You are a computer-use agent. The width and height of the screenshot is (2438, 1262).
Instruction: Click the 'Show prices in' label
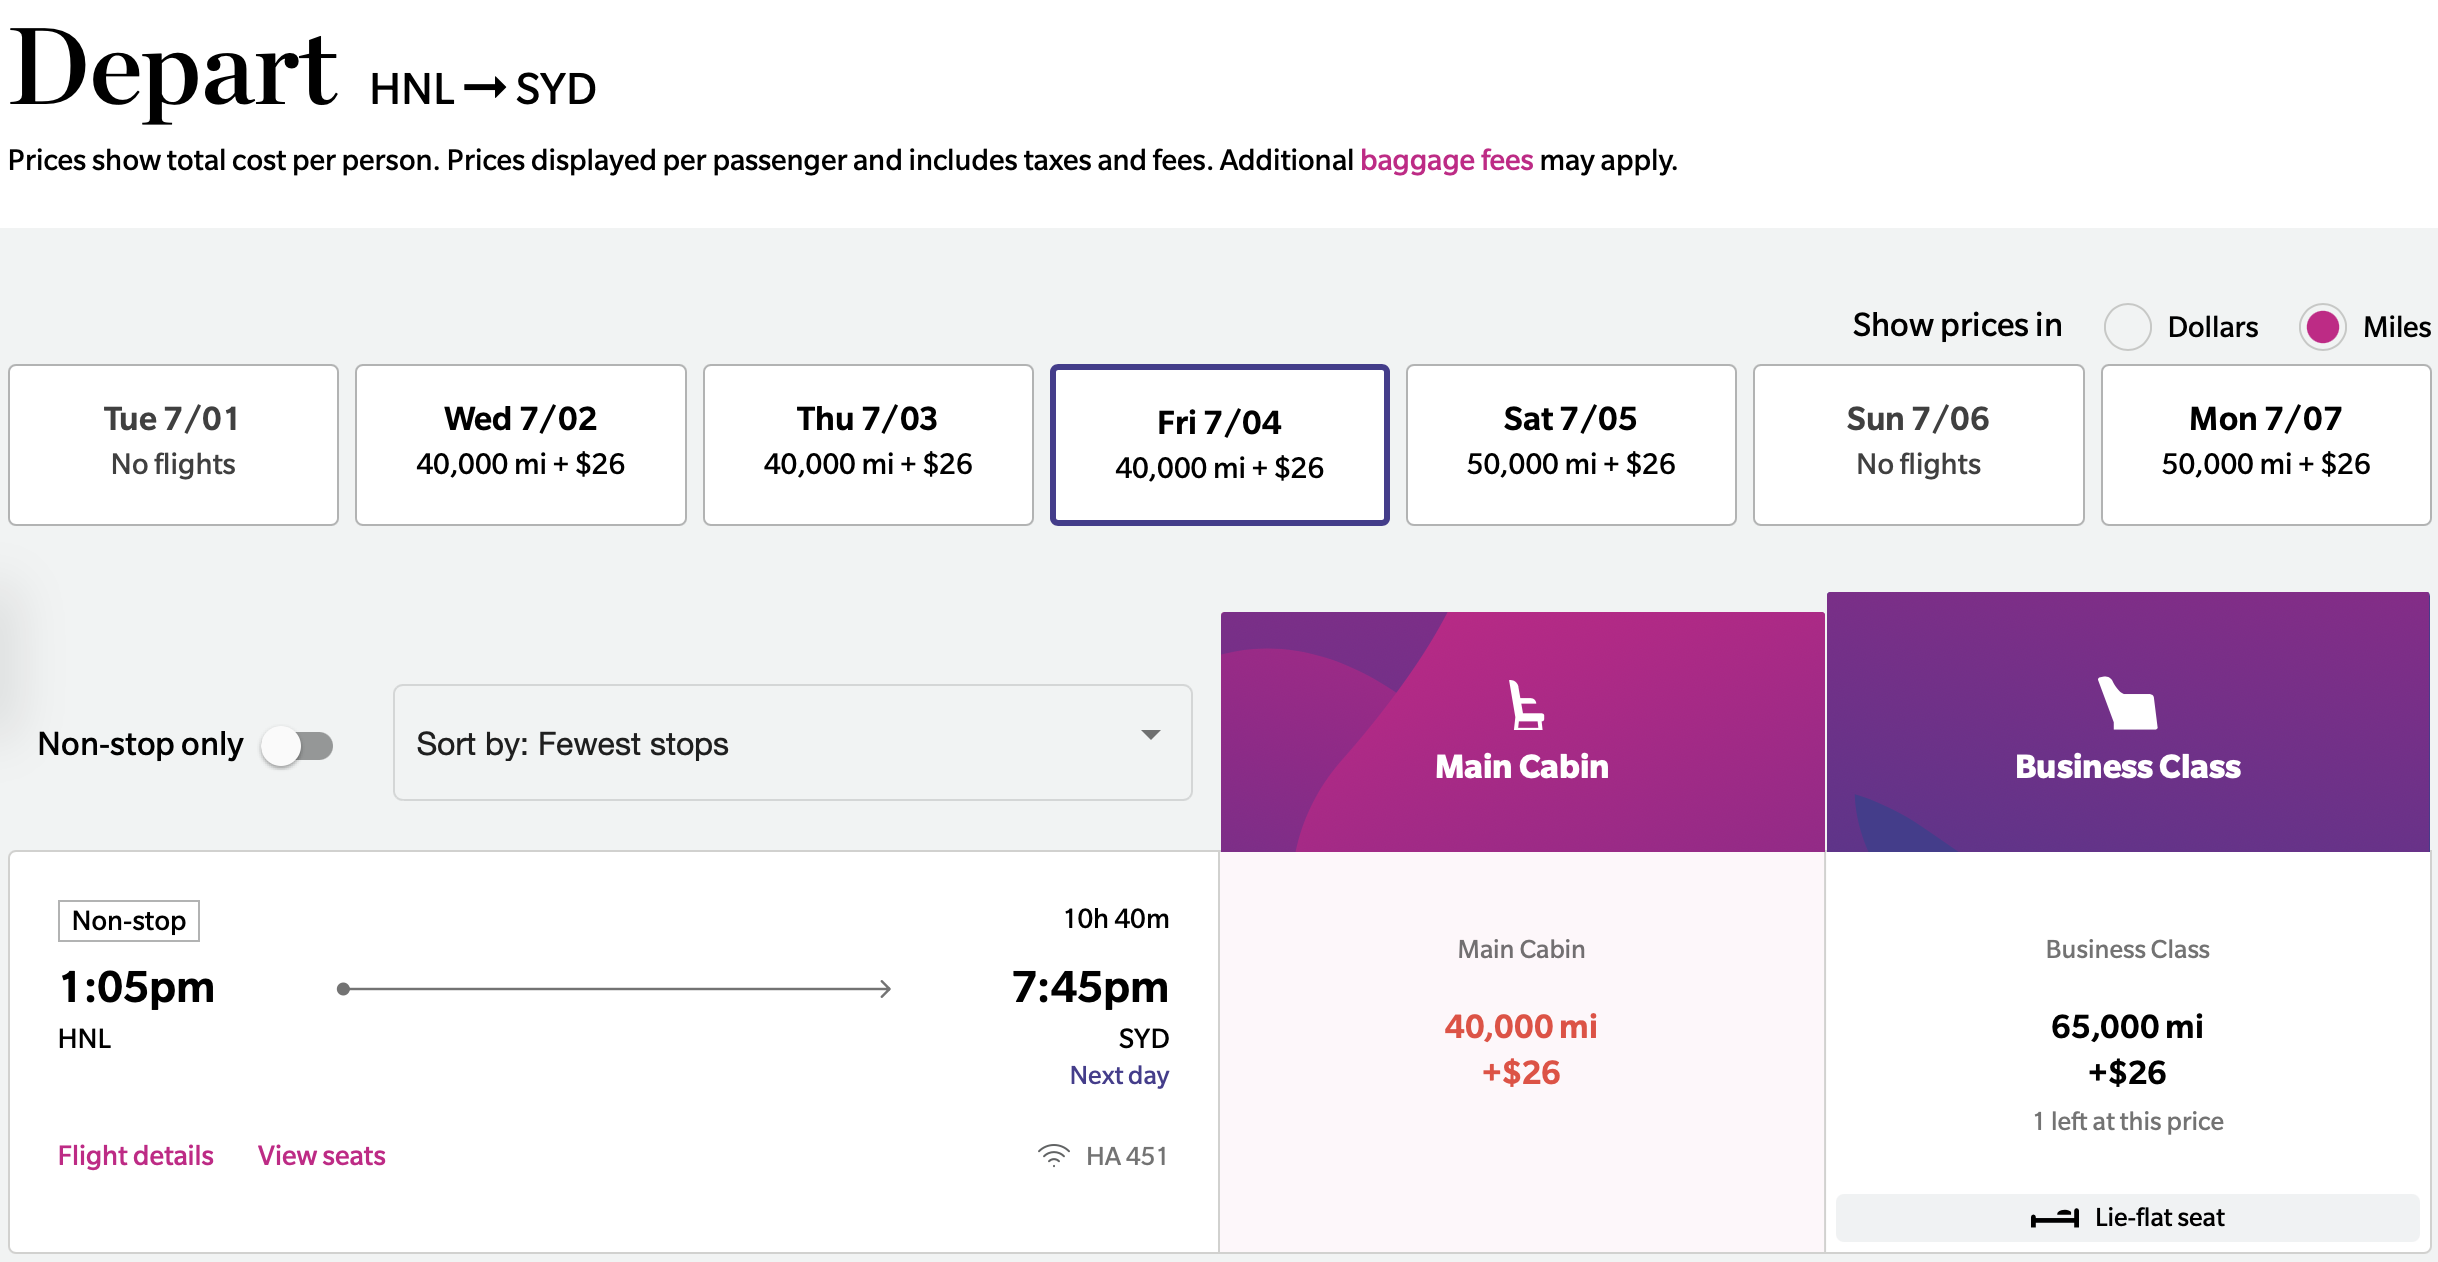[x=1957, y=325]
